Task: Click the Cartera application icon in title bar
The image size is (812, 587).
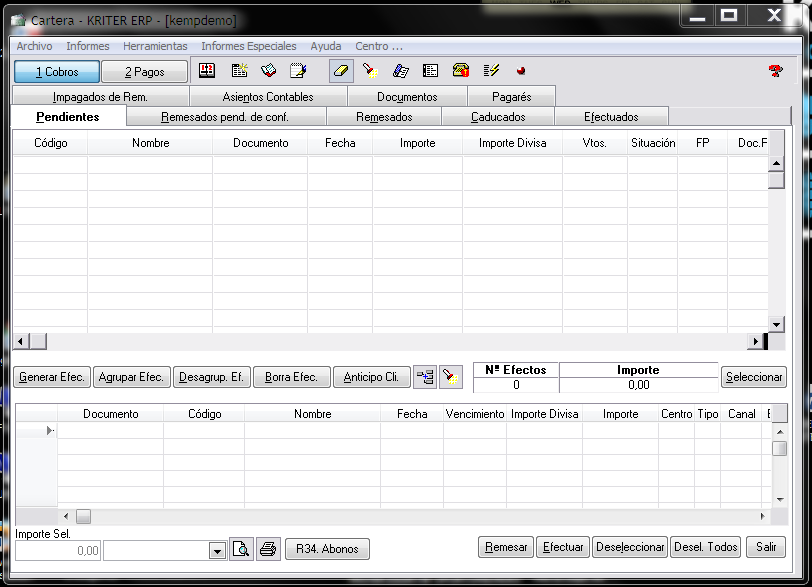Action: 18,21
